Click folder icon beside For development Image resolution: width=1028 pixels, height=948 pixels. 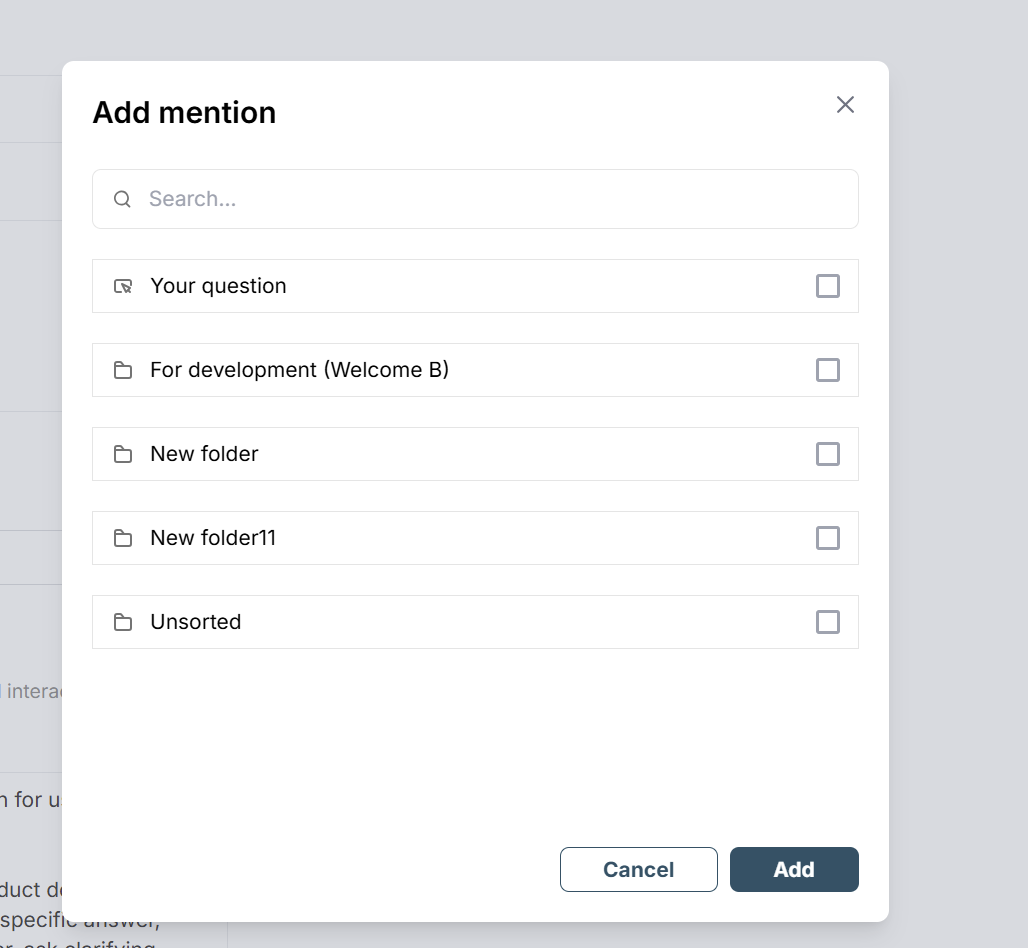tap(123, 370)
